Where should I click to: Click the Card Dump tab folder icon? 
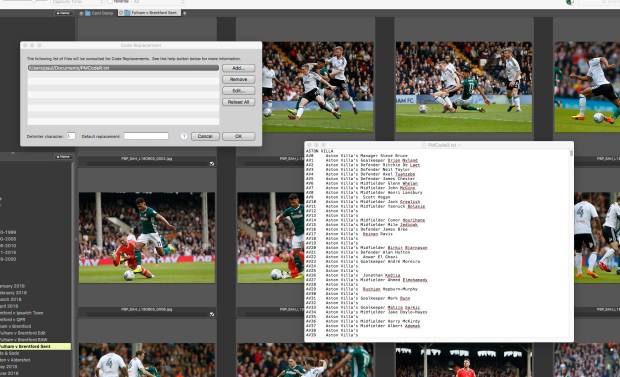(87, 13)
